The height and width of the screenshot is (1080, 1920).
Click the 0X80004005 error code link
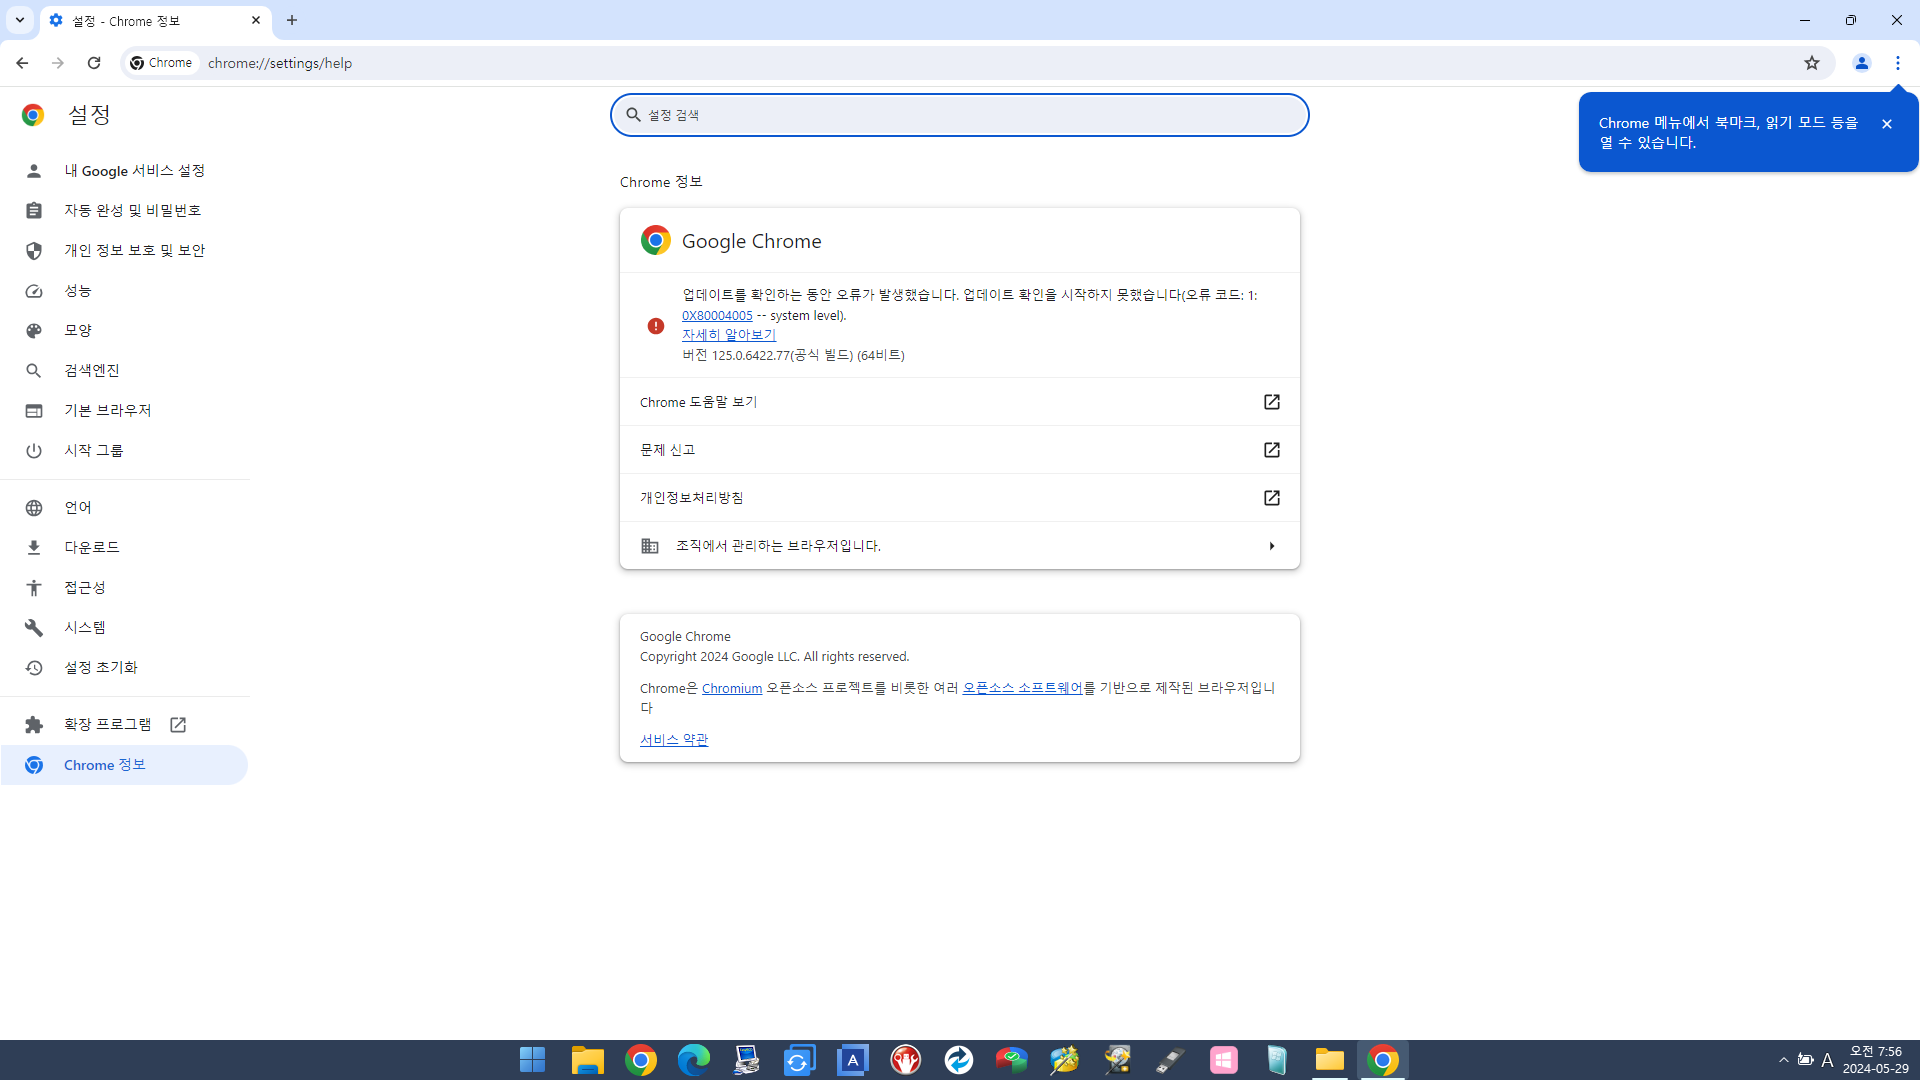[717, 316]
